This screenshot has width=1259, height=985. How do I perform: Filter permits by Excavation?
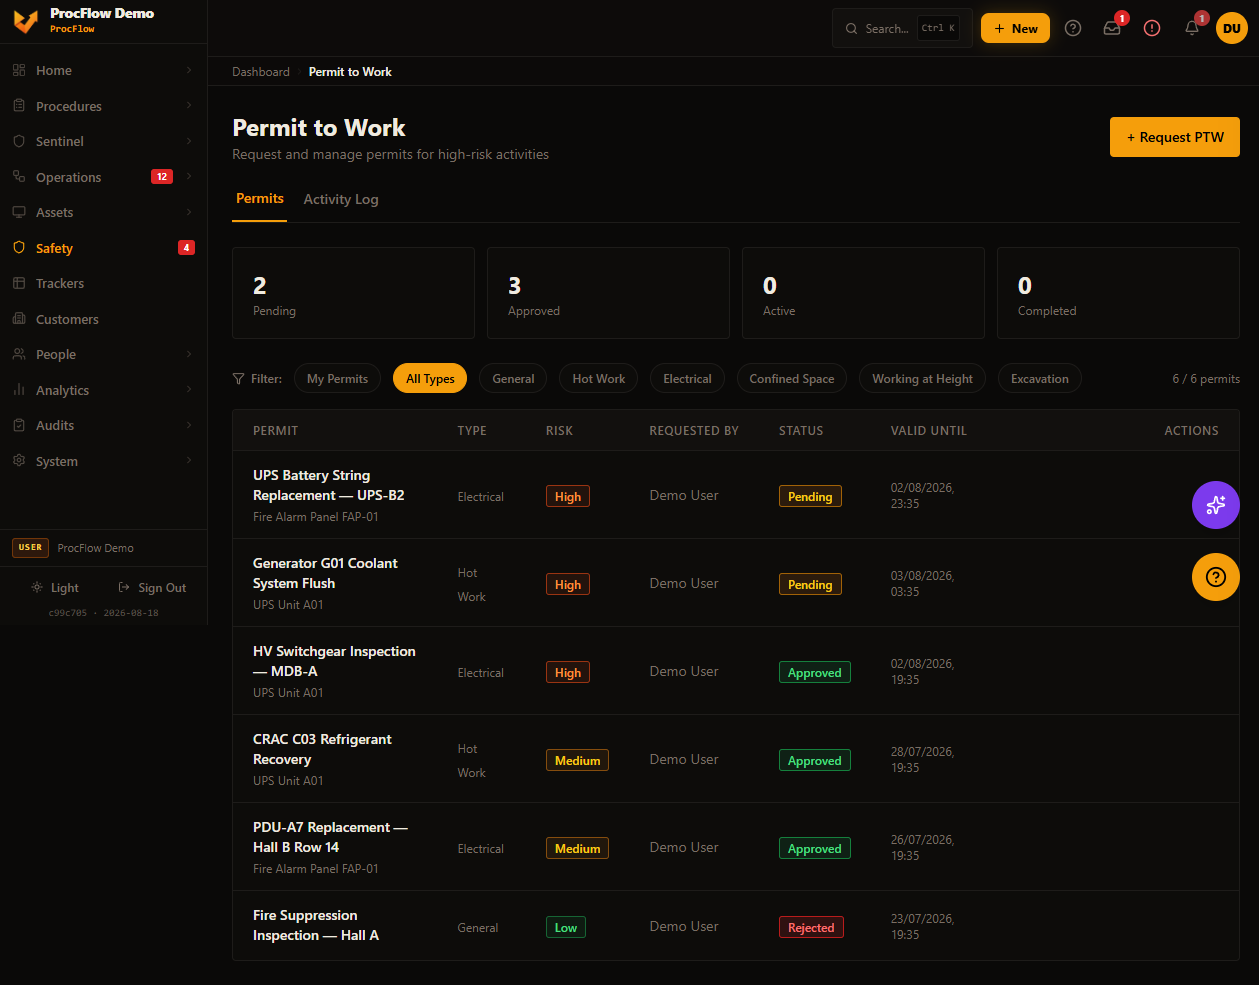click(x=1040, y=378)
